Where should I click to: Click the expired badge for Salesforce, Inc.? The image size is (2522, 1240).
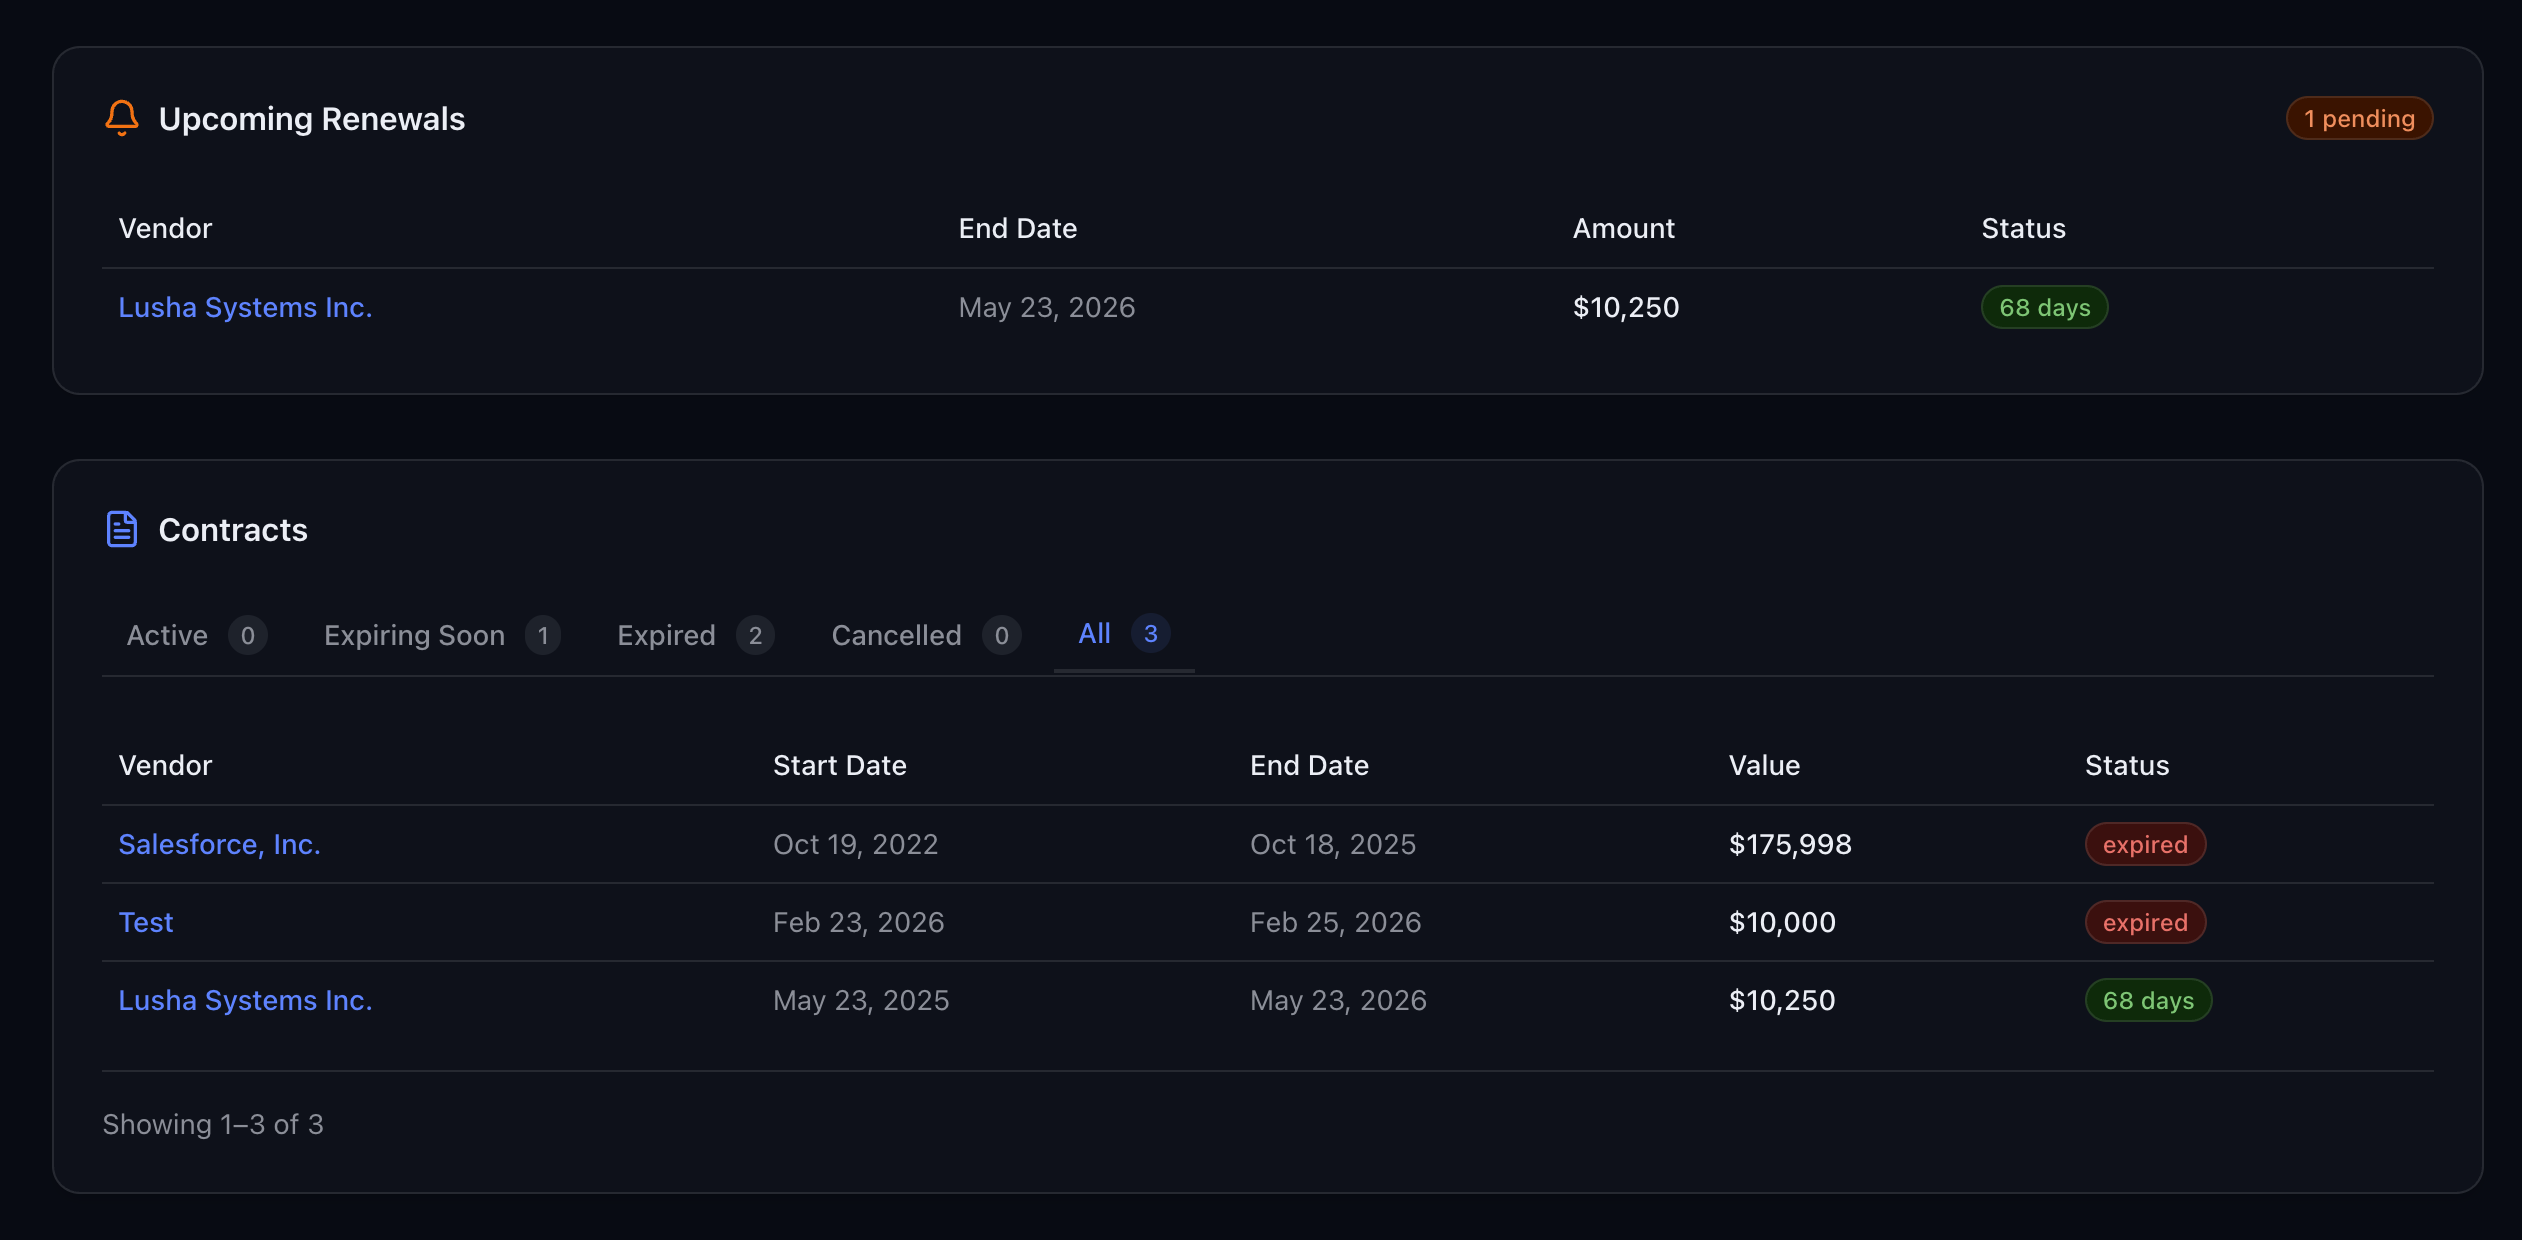click(x=2144, y=844)
